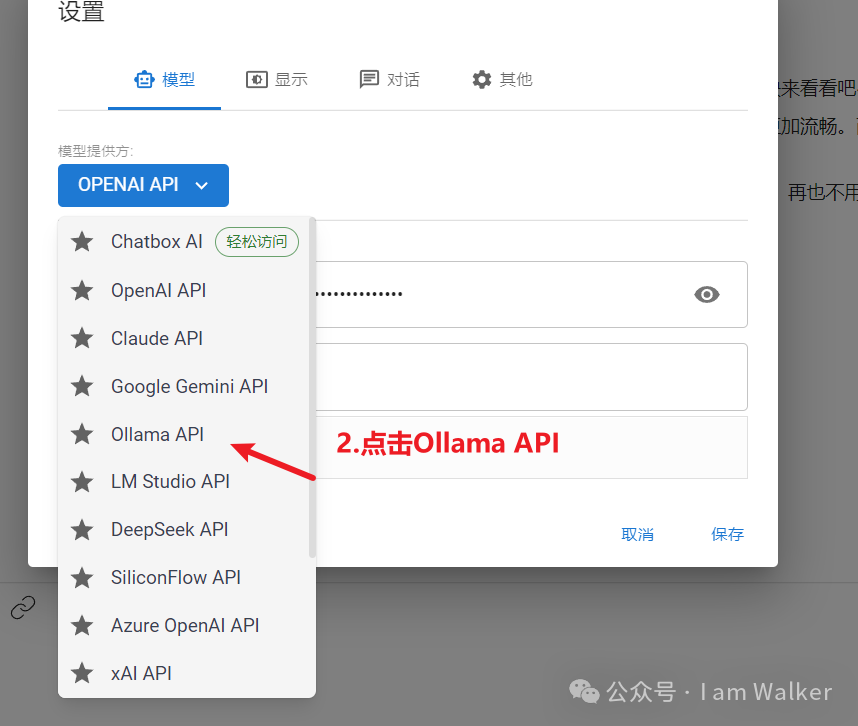
Task: Pick LM Studio API option
Action: 187,482
